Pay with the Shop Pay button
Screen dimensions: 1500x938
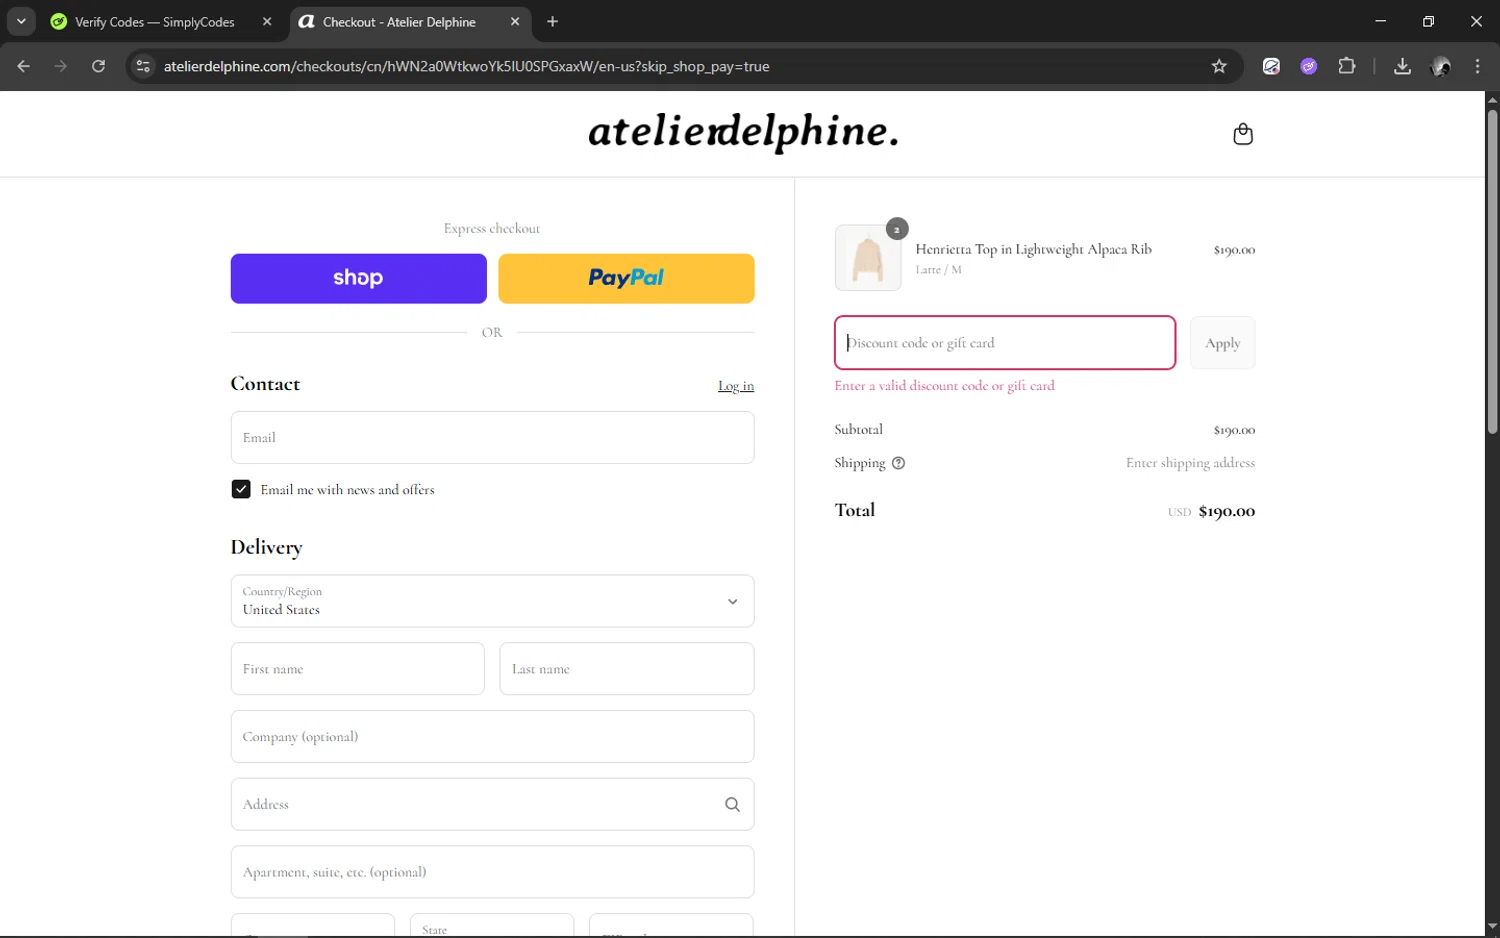[358, 278]
